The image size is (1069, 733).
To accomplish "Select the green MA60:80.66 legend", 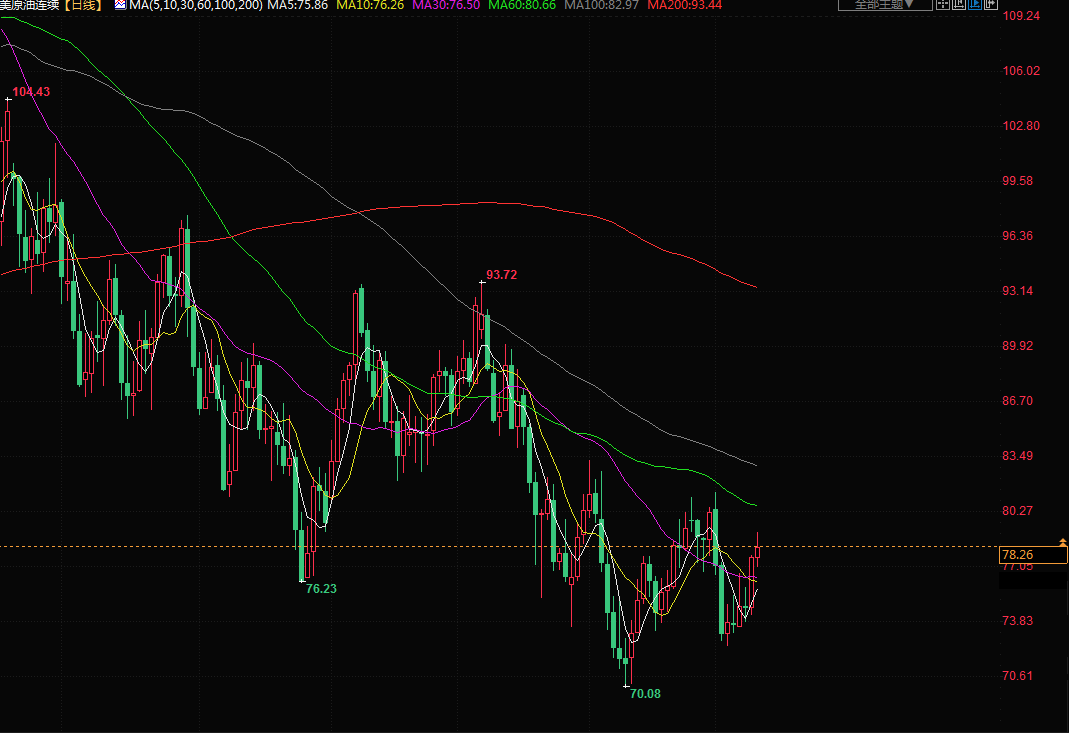I will pyautogui.click(x=521, y=5).
